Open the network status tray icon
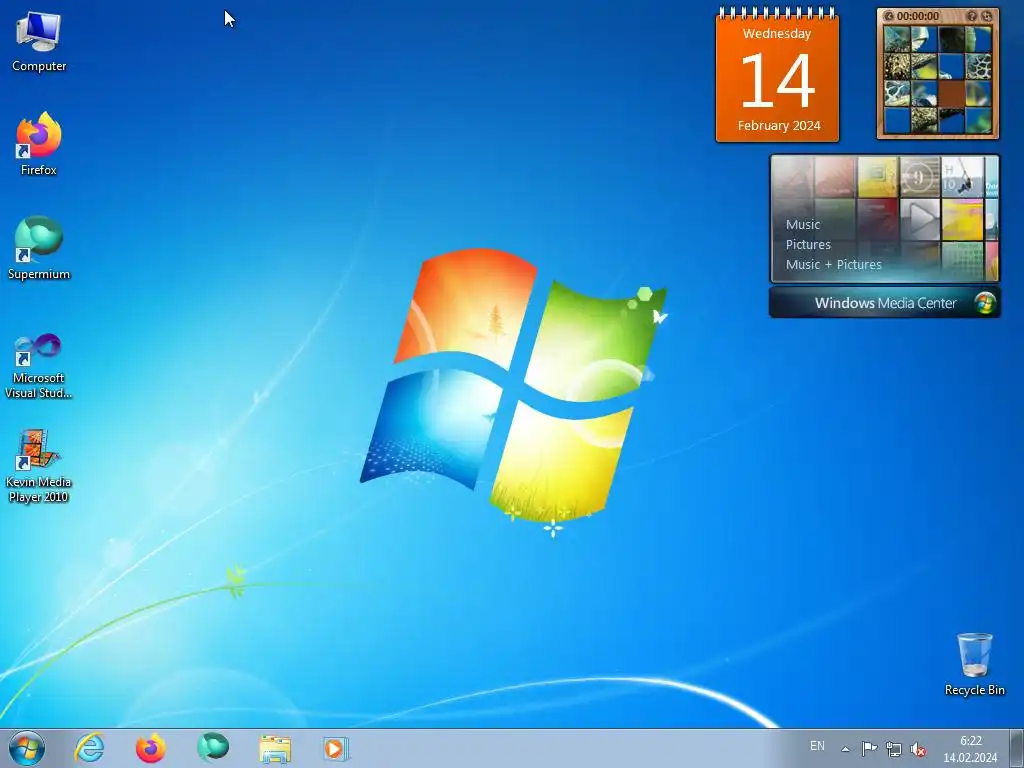The image size is (1024, 768). point(893,748)
